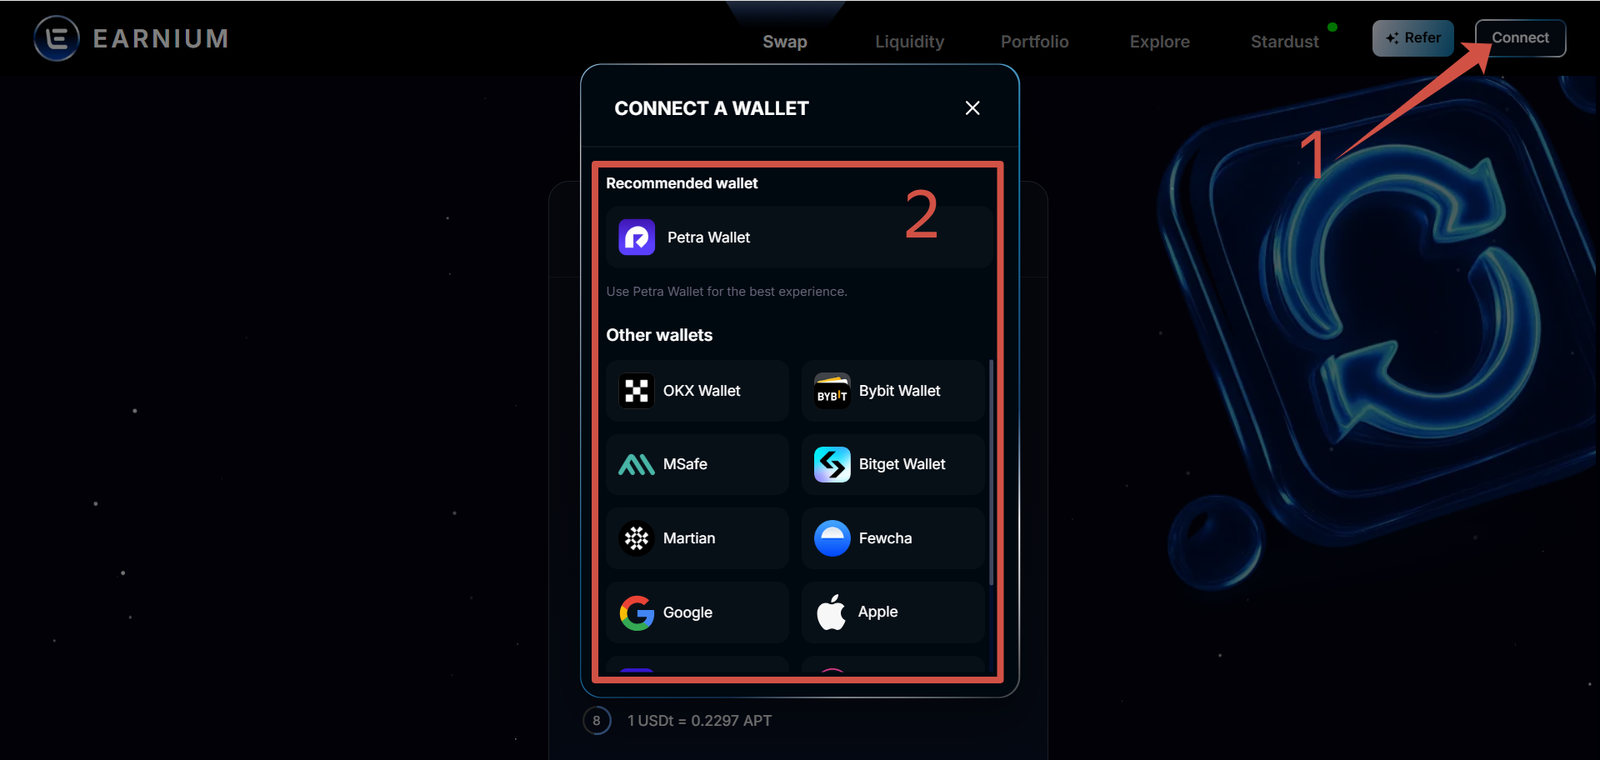Open the Swap tab
Image resolution: width=1600 pixels, height=760 pixels.
[785, 42]
